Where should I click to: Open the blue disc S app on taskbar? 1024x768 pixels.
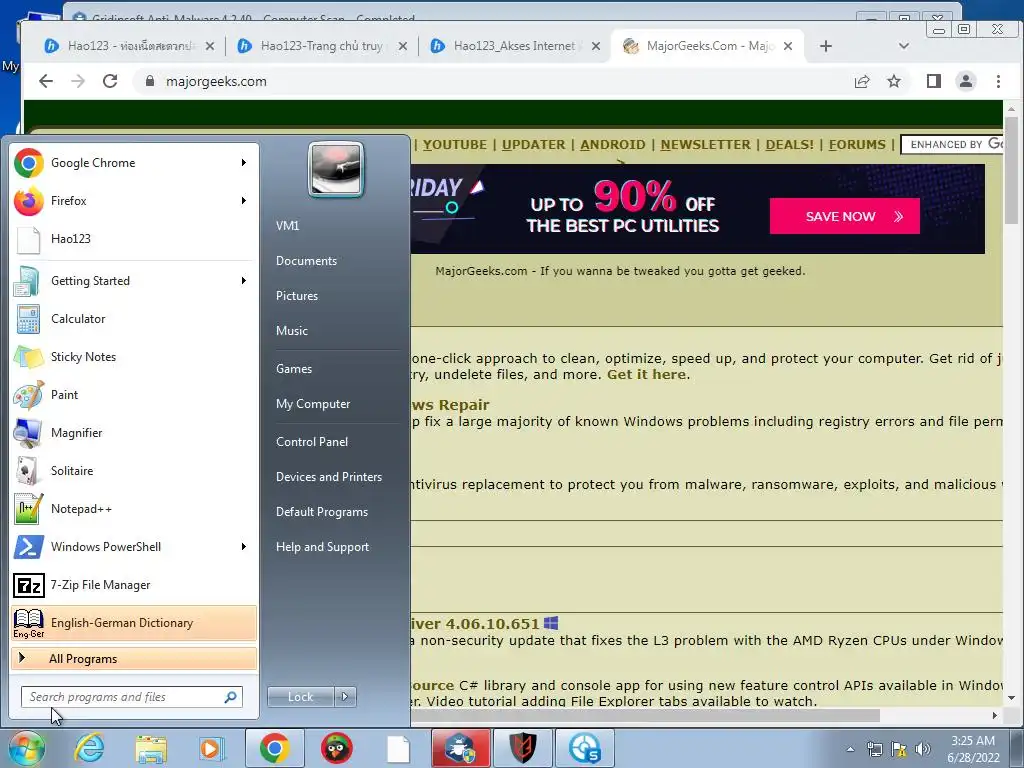pos(584,748)
